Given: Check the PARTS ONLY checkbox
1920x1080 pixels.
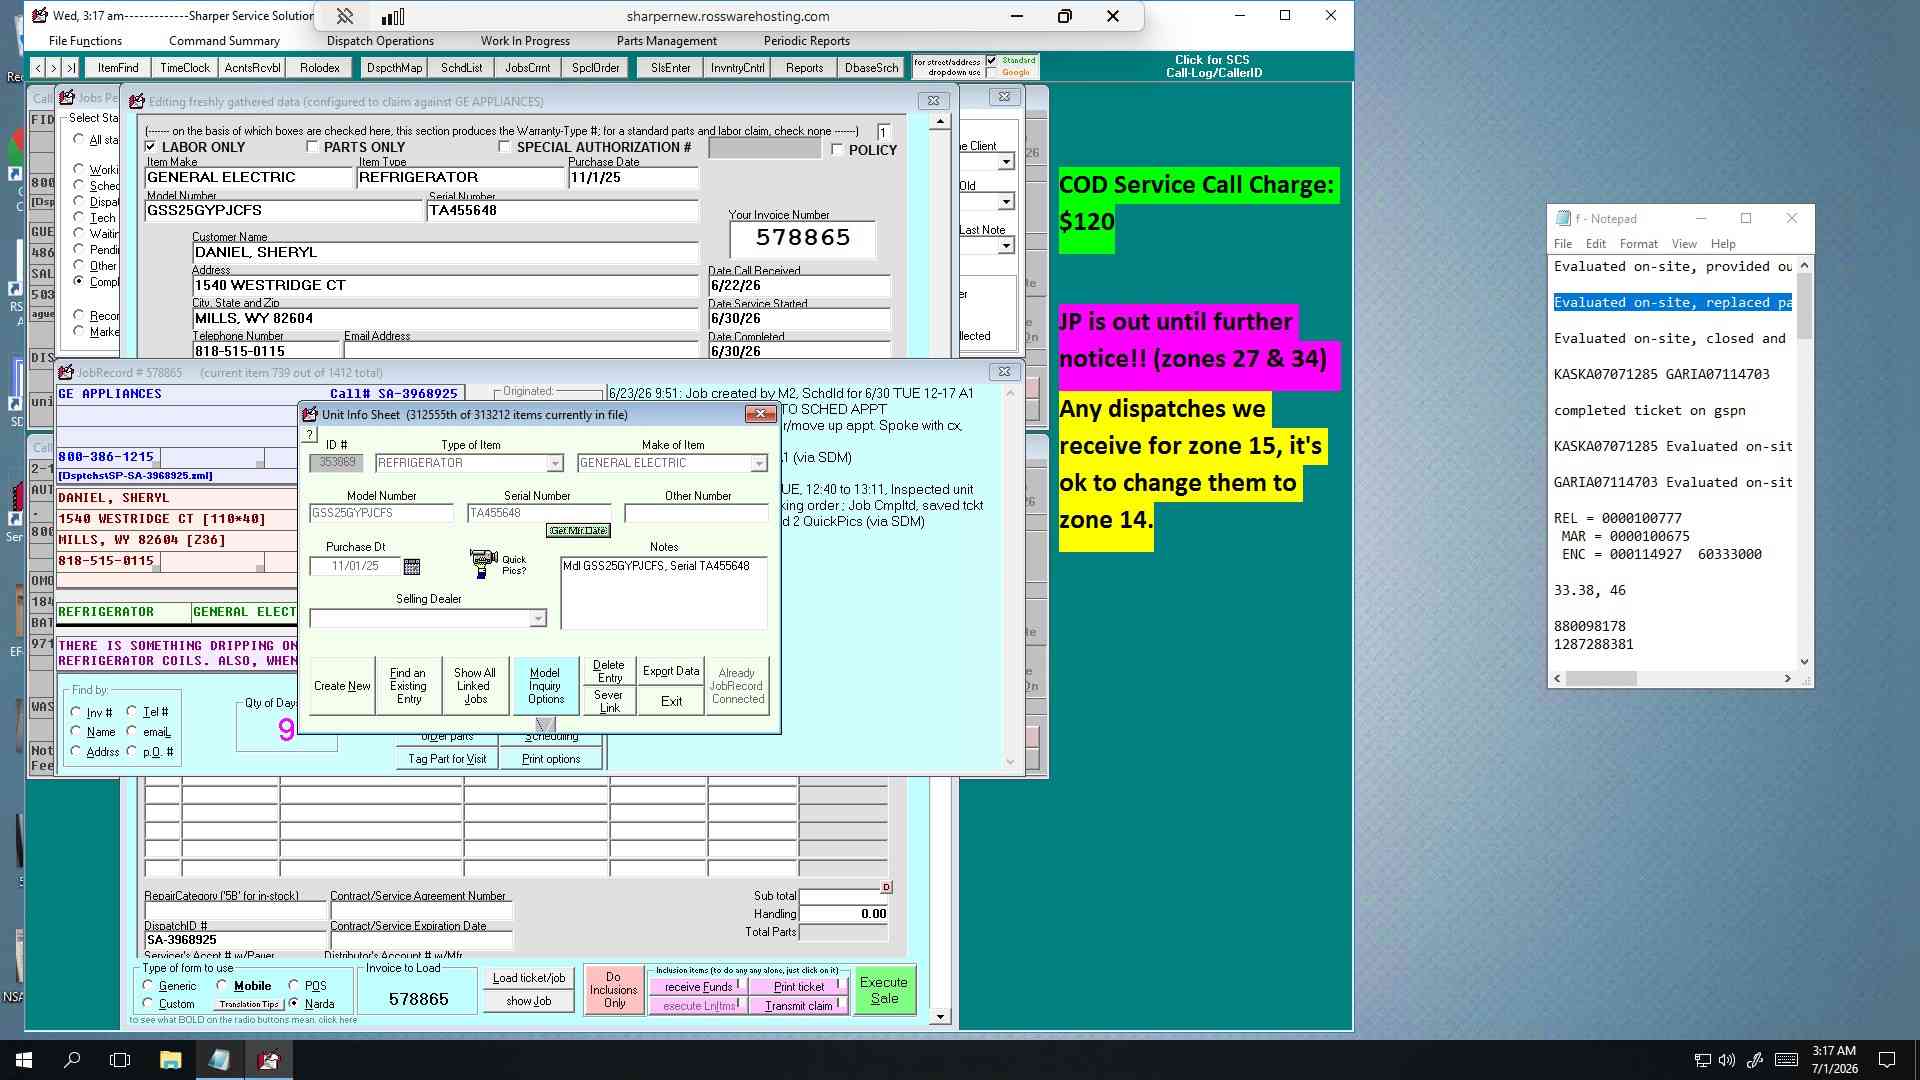Looking at the screenshot, I should pyautogui.click(x=312, y=147).
